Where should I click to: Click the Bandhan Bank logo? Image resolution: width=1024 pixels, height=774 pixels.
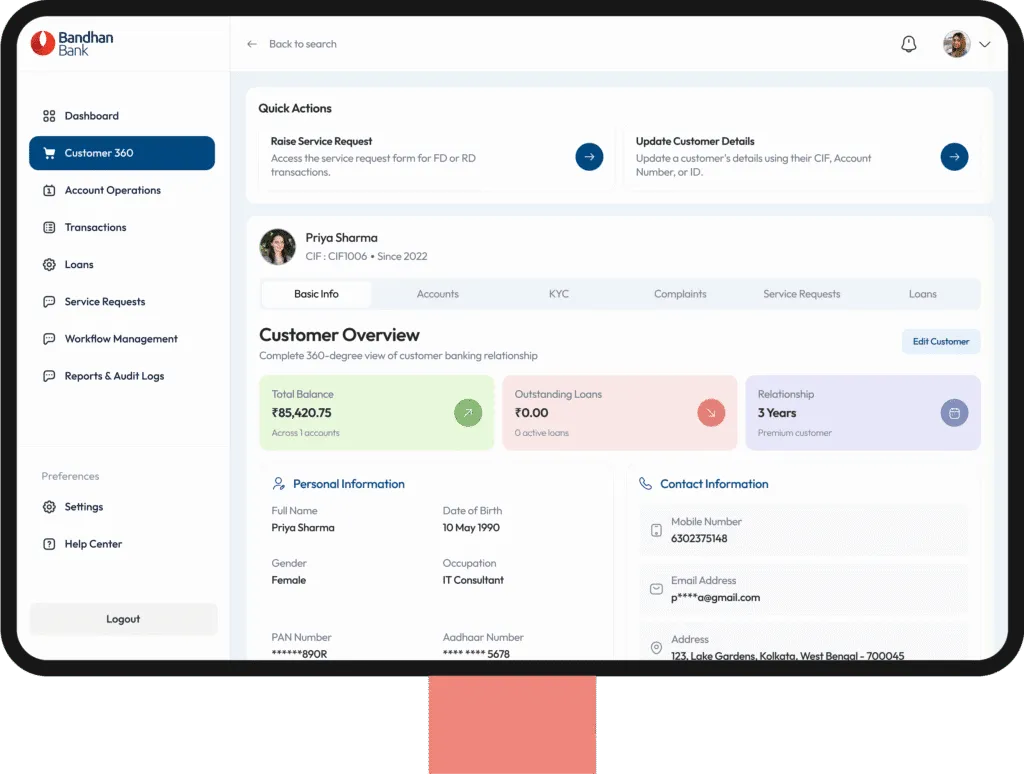(x=72, y=43)
